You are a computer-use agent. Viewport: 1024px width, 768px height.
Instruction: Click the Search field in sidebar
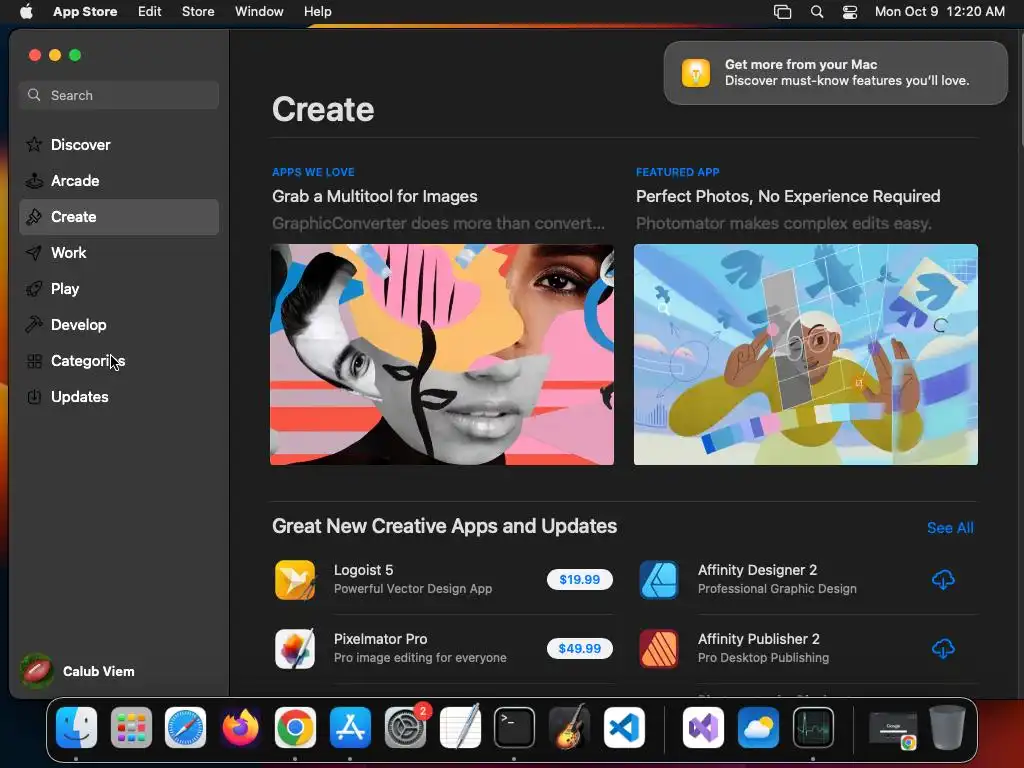(x=119, y=95)
